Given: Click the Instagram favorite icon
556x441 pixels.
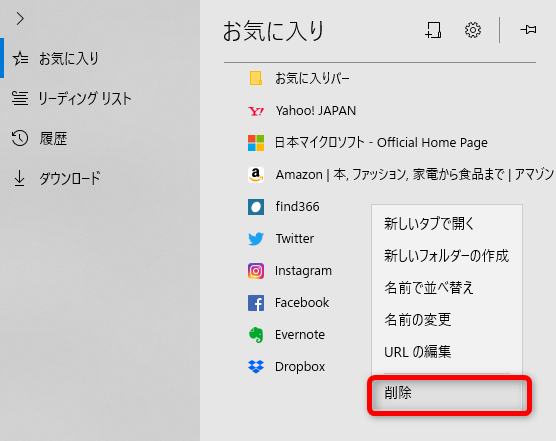Looking at the screenshot, I should click(256, 271).
